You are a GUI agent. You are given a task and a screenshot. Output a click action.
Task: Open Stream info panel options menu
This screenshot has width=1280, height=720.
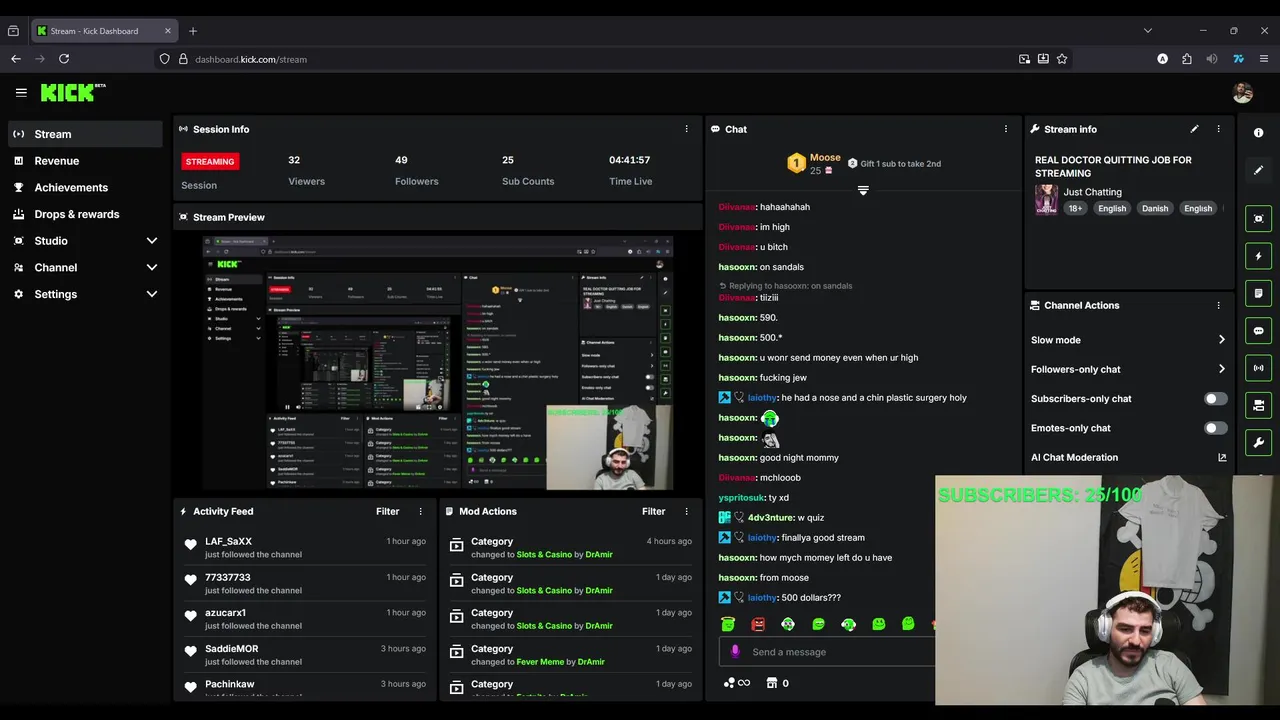click(x=1218, y=129)
